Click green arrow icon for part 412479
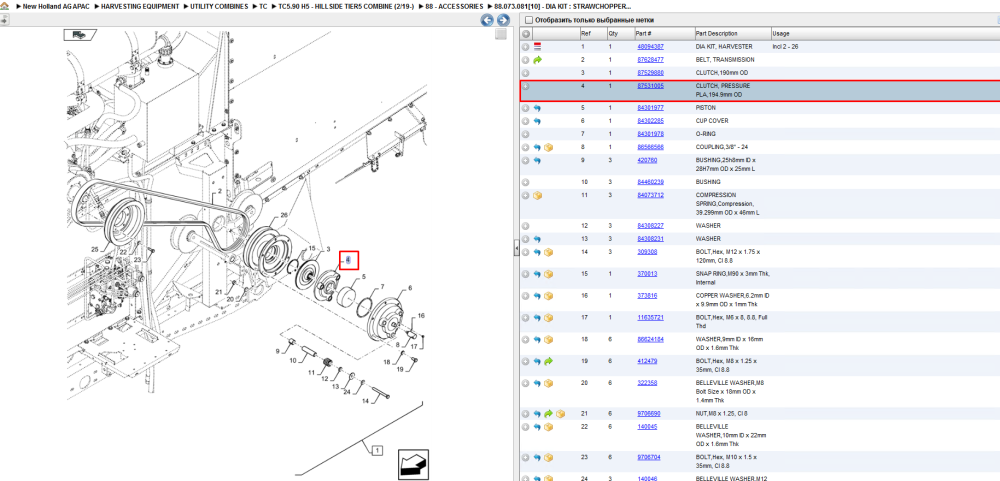The width and height of the screenshot is (1000, 481). (x=548, y=362)
